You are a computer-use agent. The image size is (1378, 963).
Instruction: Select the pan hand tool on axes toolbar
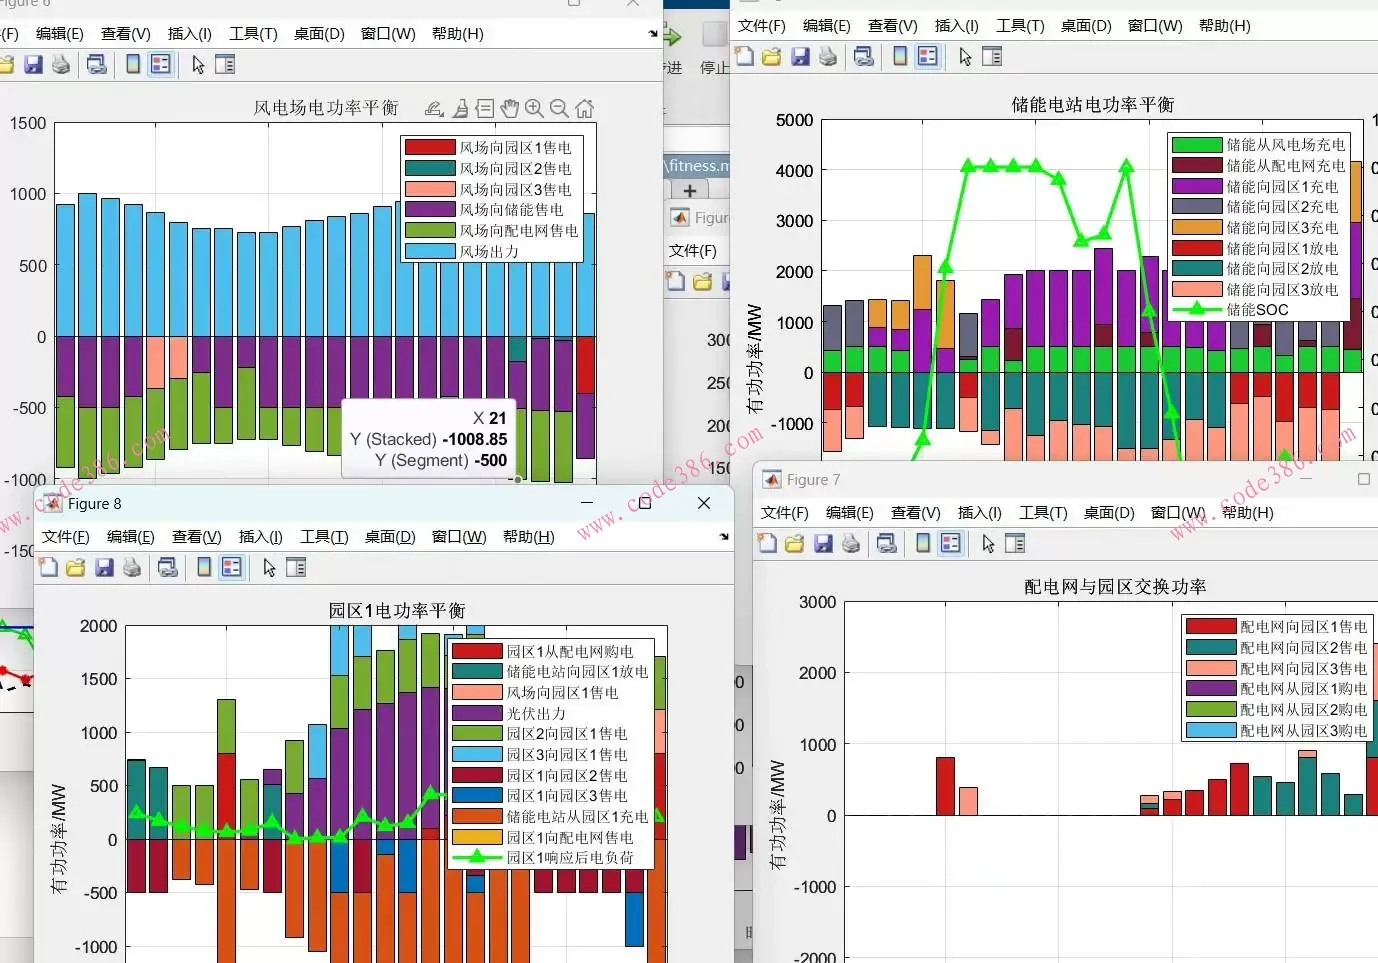[x=510, y=108]
